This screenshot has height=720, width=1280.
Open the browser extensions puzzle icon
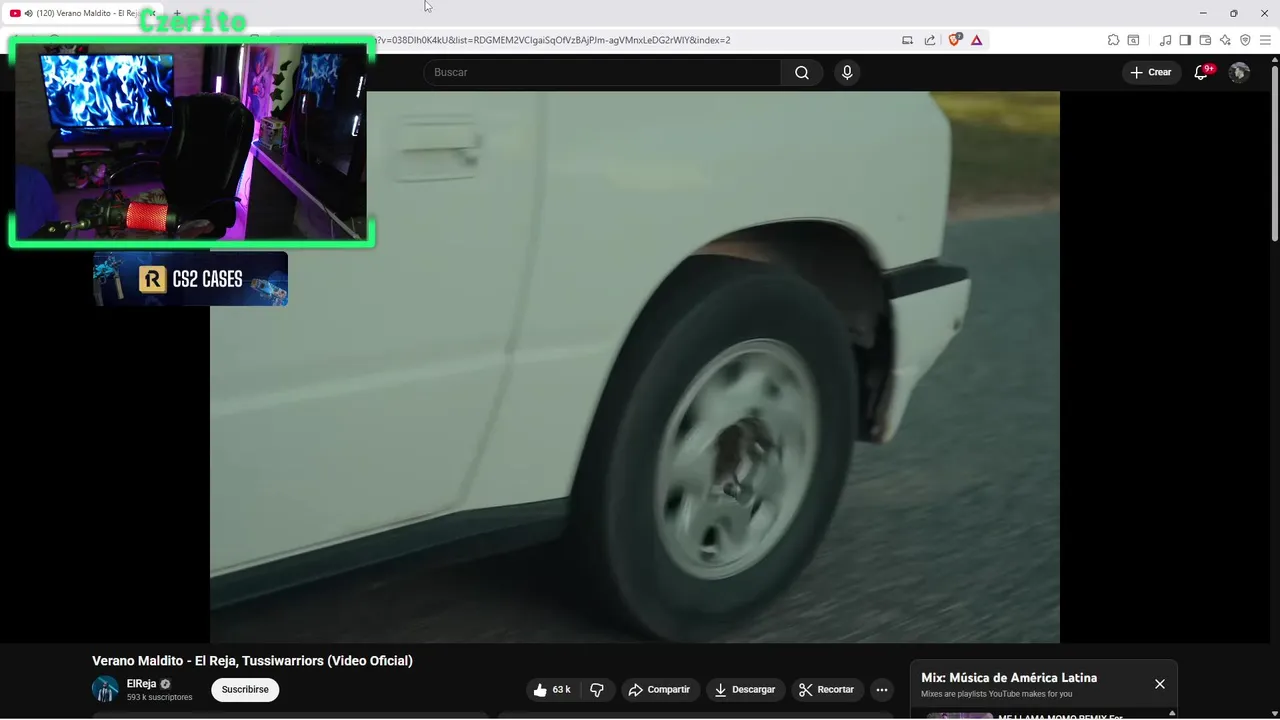[x=1113, y=40]
